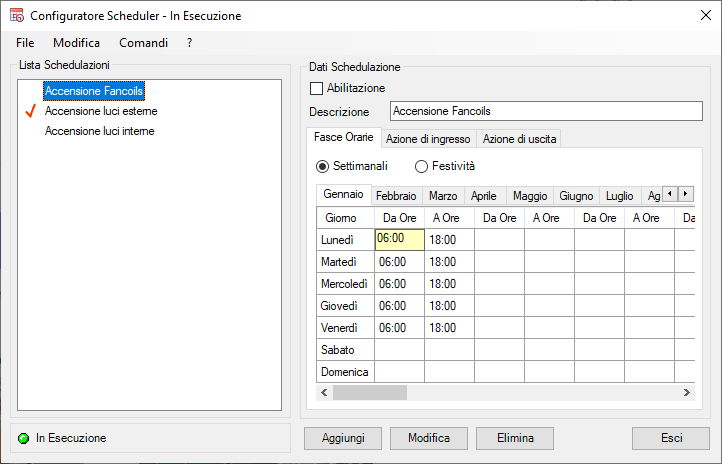Open the Comandi menu
Image resolution: width=722 pixels, height=464 pixels.
(143, 43)
